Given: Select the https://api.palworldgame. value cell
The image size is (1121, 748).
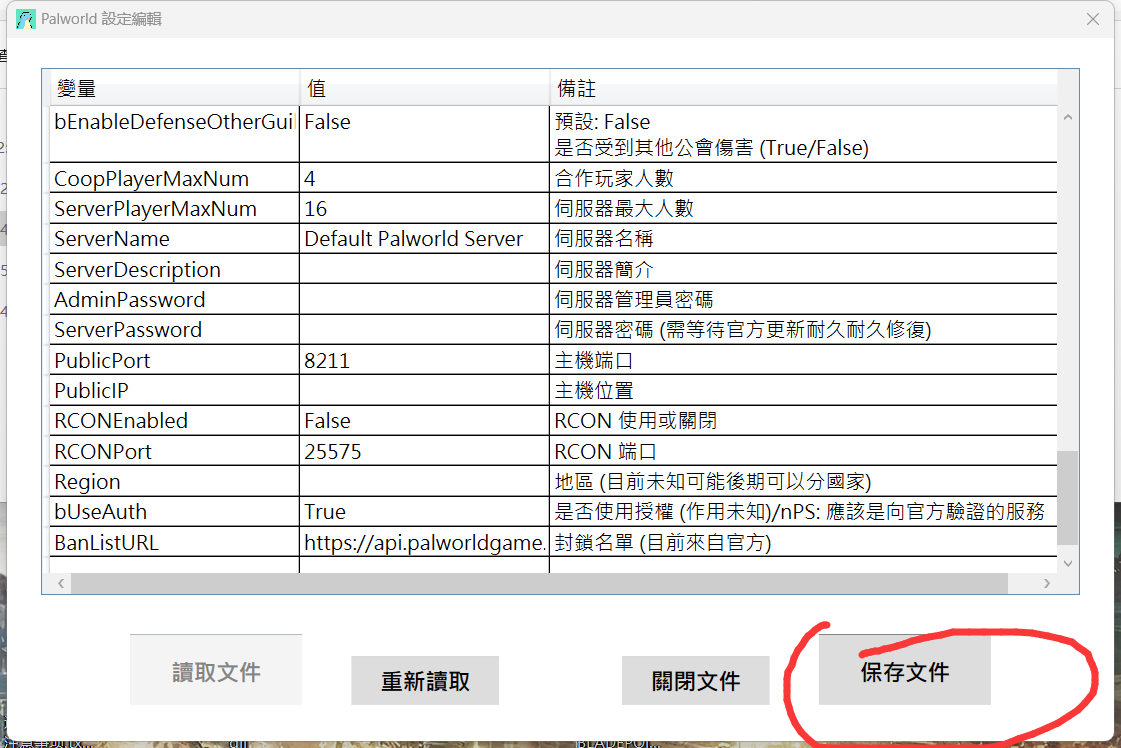Looking at the screenshot, I should (x=425, y=542).
